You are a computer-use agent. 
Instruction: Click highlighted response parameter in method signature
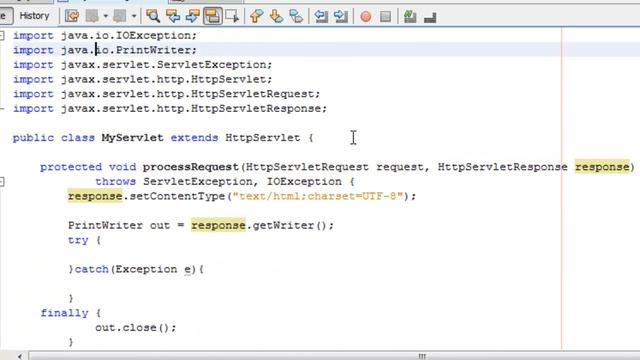[x=602, y=167]
